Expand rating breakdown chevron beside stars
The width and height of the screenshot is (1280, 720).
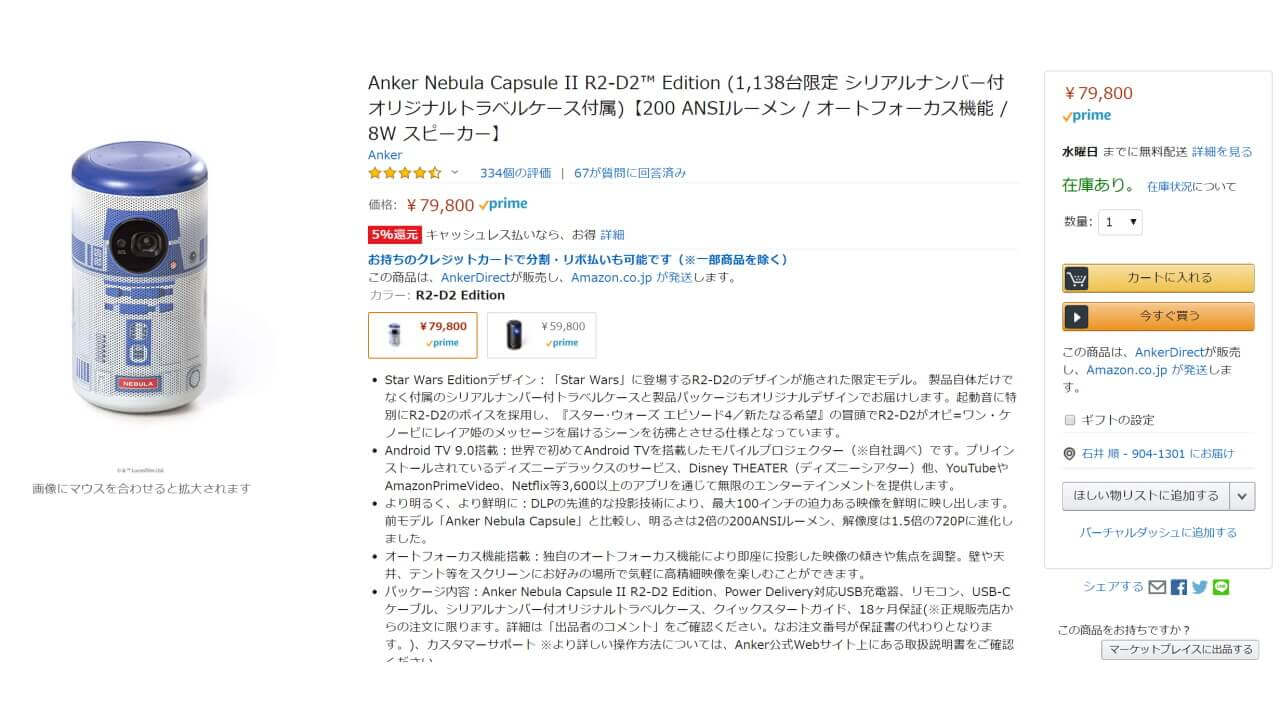(455, 173)
